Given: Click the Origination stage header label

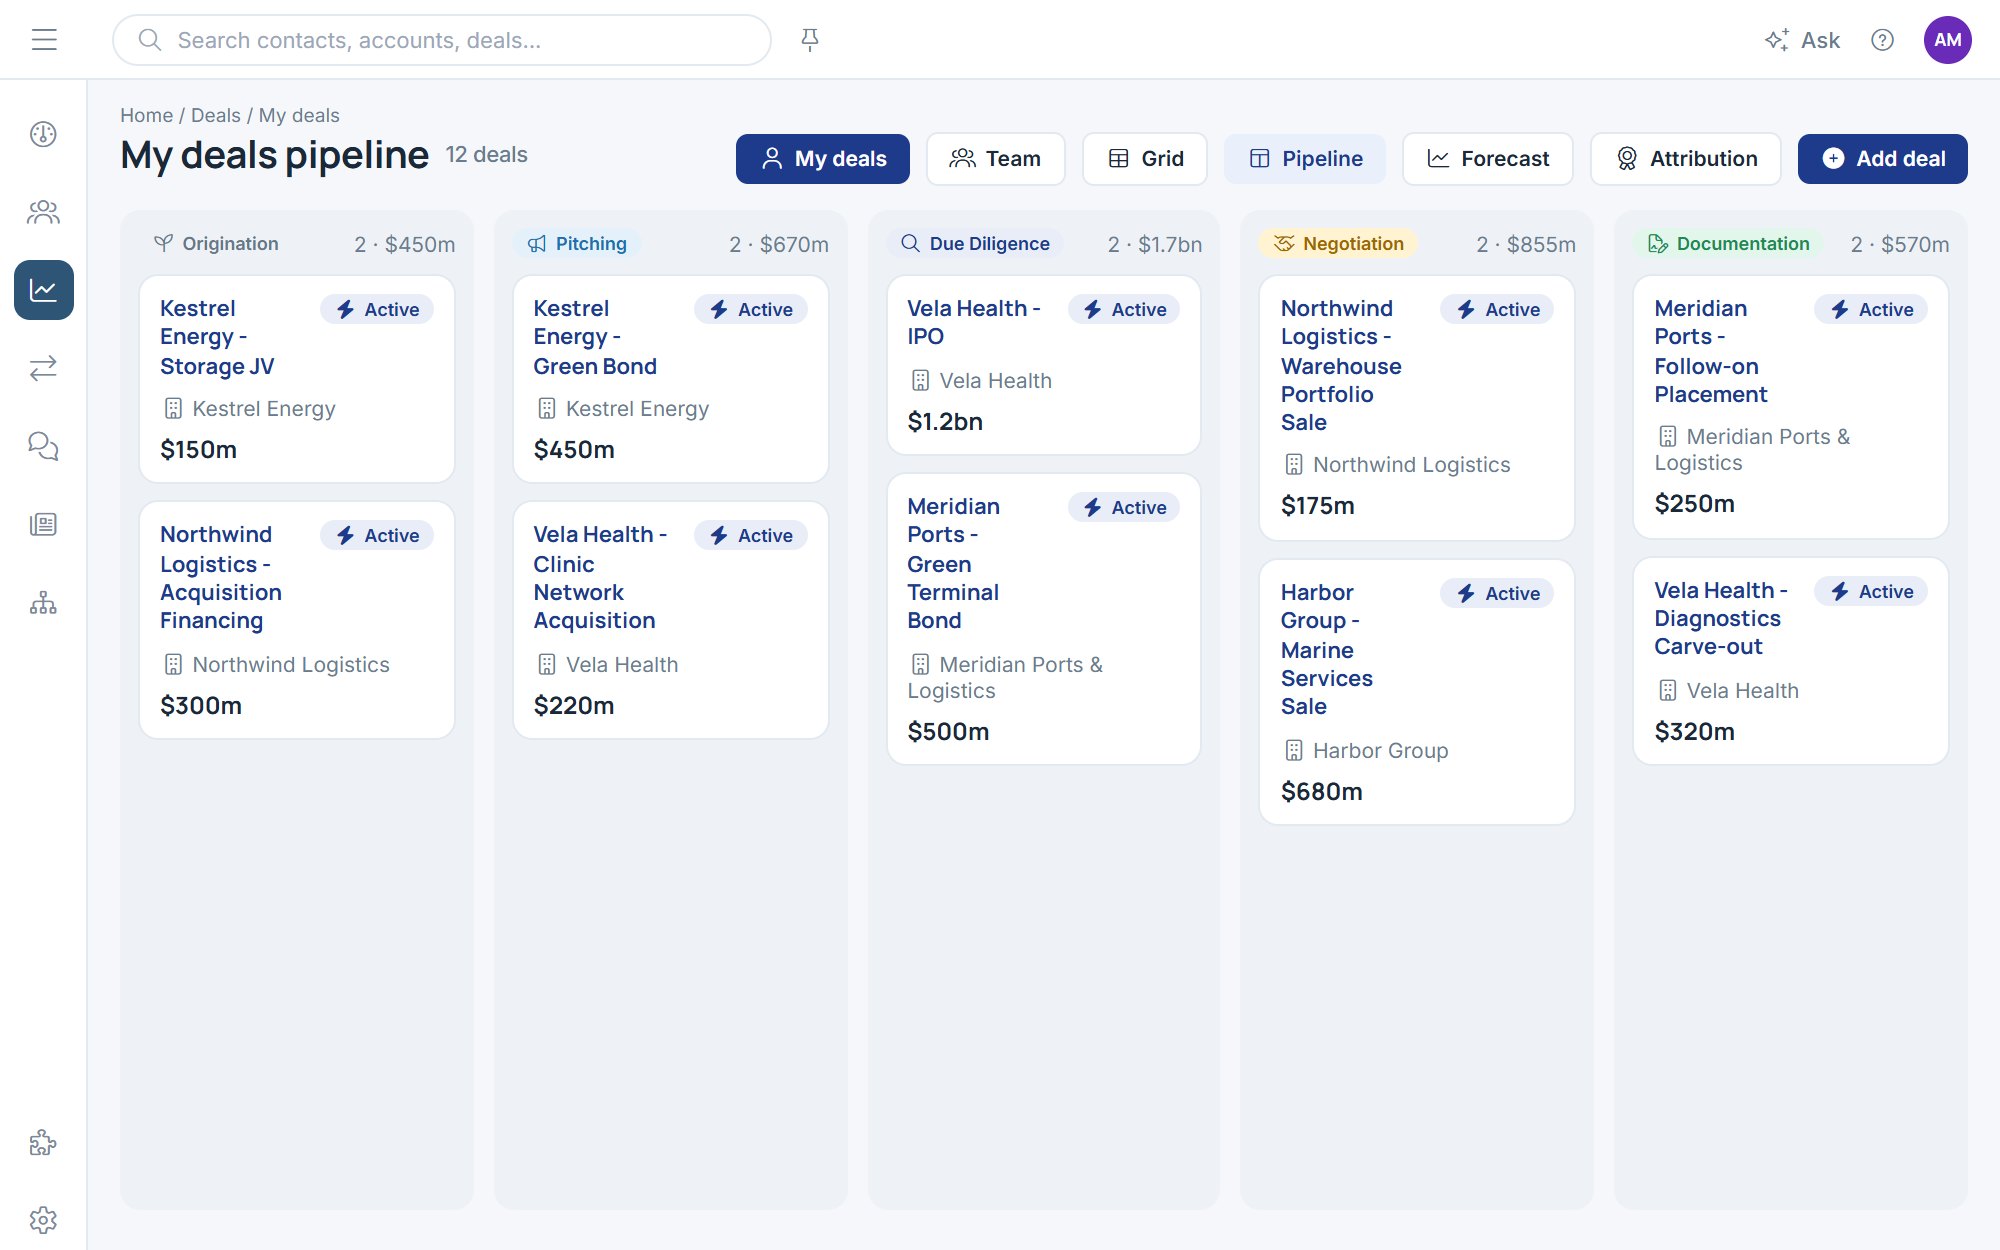Looking at the screenshot, I should click(216, 244).
